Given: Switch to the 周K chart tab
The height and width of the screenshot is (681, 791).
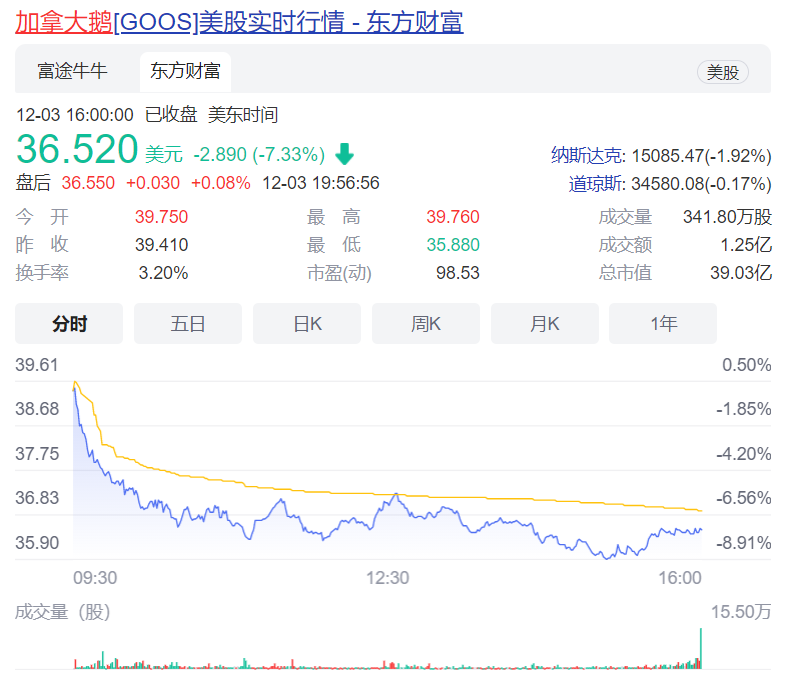Looking at the screenshot, I should 426,323.
